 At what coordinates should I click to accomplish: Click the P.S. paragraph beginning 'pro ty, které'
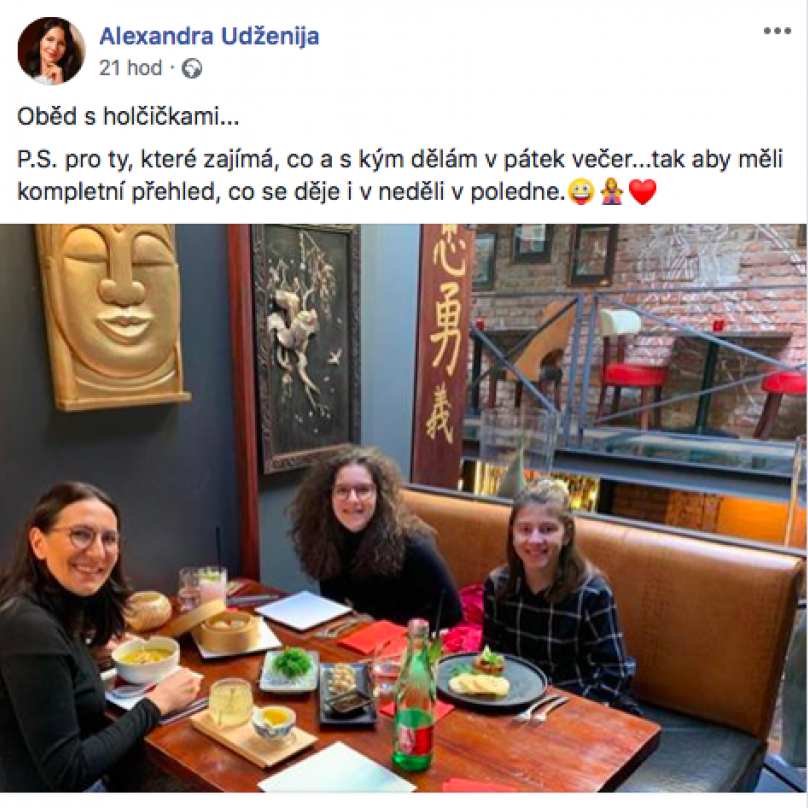[x=400, y=175]
